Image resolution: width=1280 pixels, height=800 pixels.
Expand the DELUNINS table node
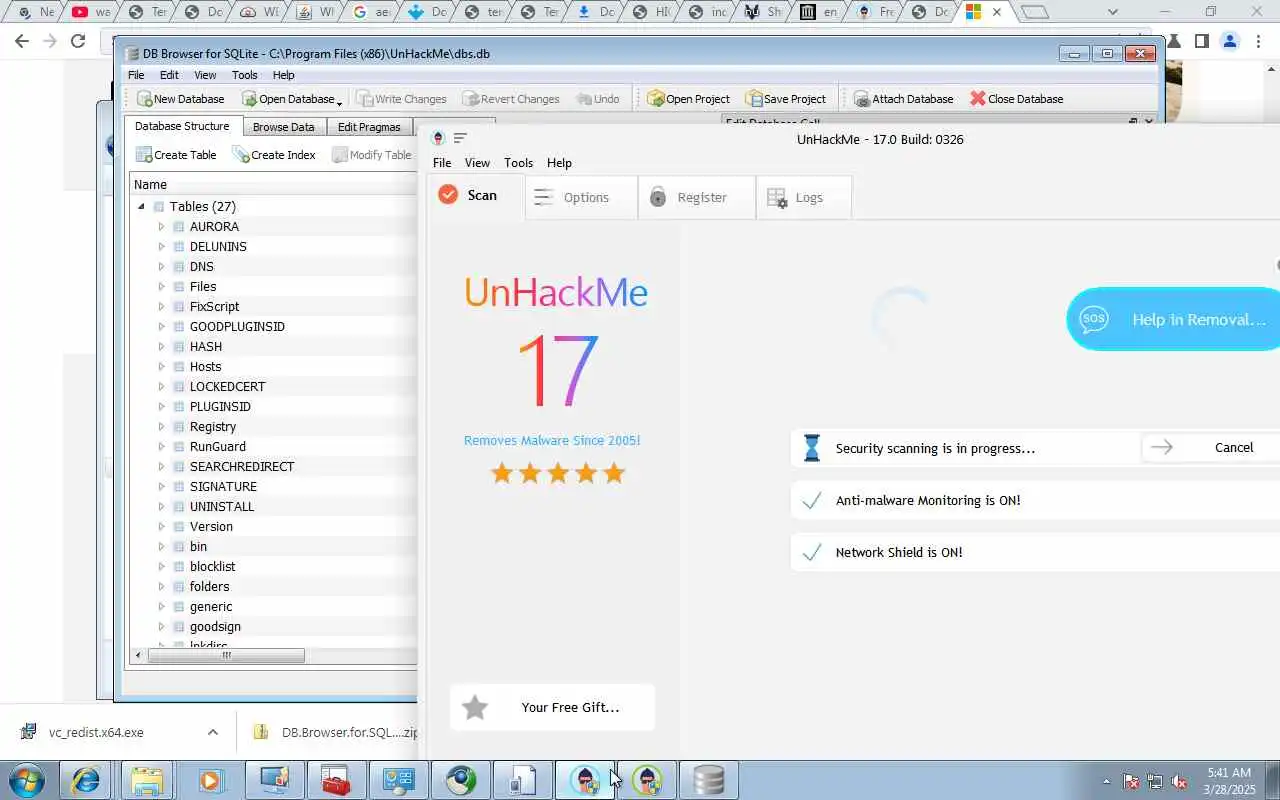tap(161, 247)
